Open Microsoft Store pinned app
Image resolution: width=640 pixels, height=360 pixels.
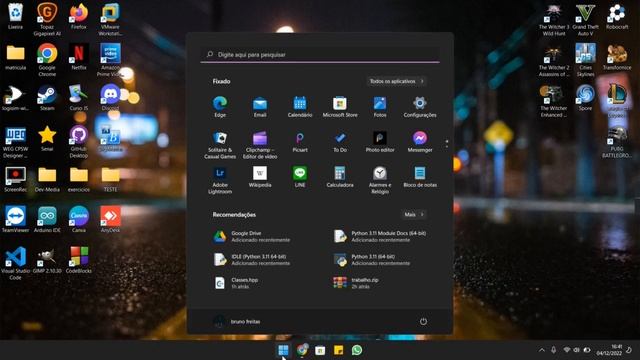[340, 107]
